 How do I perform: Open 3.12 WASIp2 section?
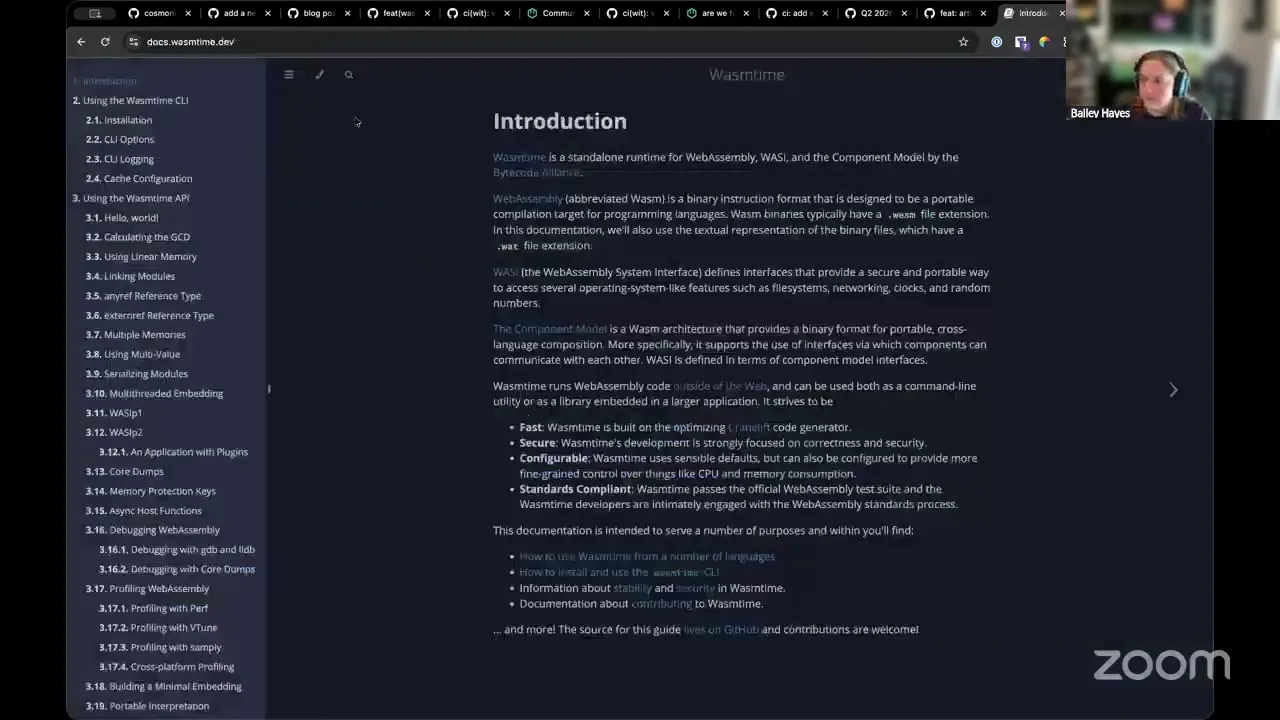pos(114,432)
